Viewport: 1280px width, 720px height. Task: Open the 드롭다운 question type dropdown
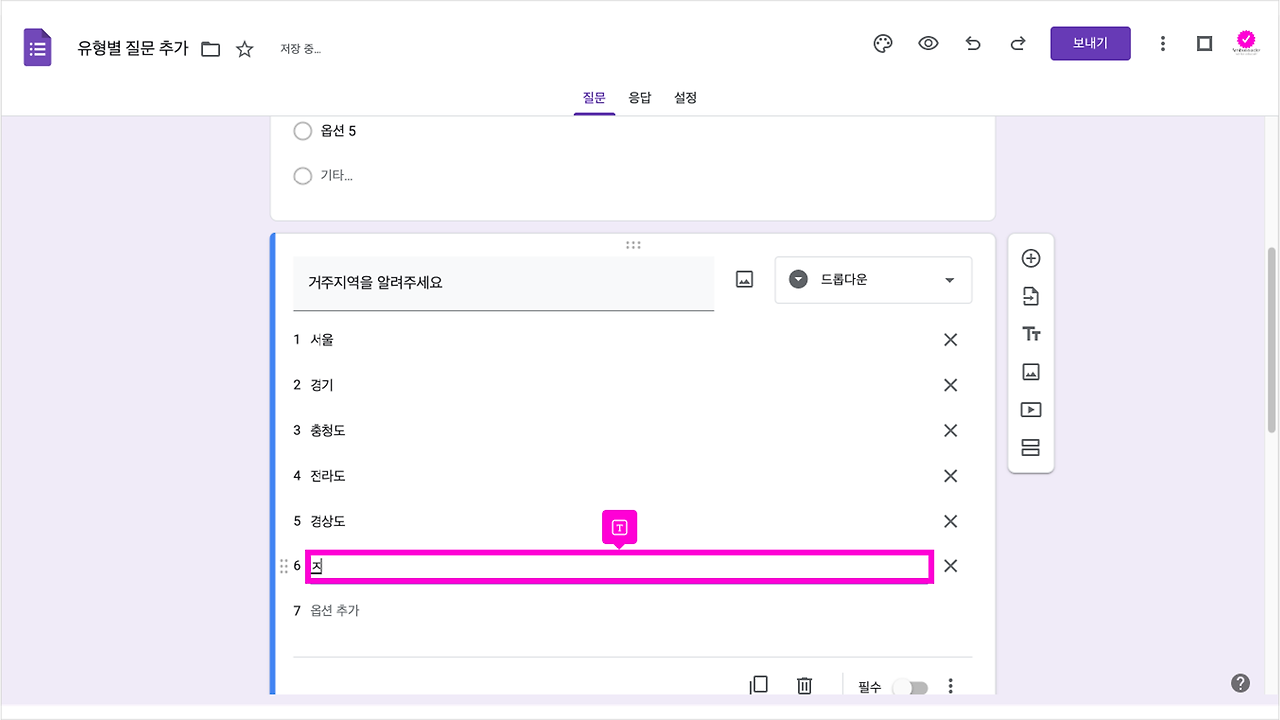[872, 279]
